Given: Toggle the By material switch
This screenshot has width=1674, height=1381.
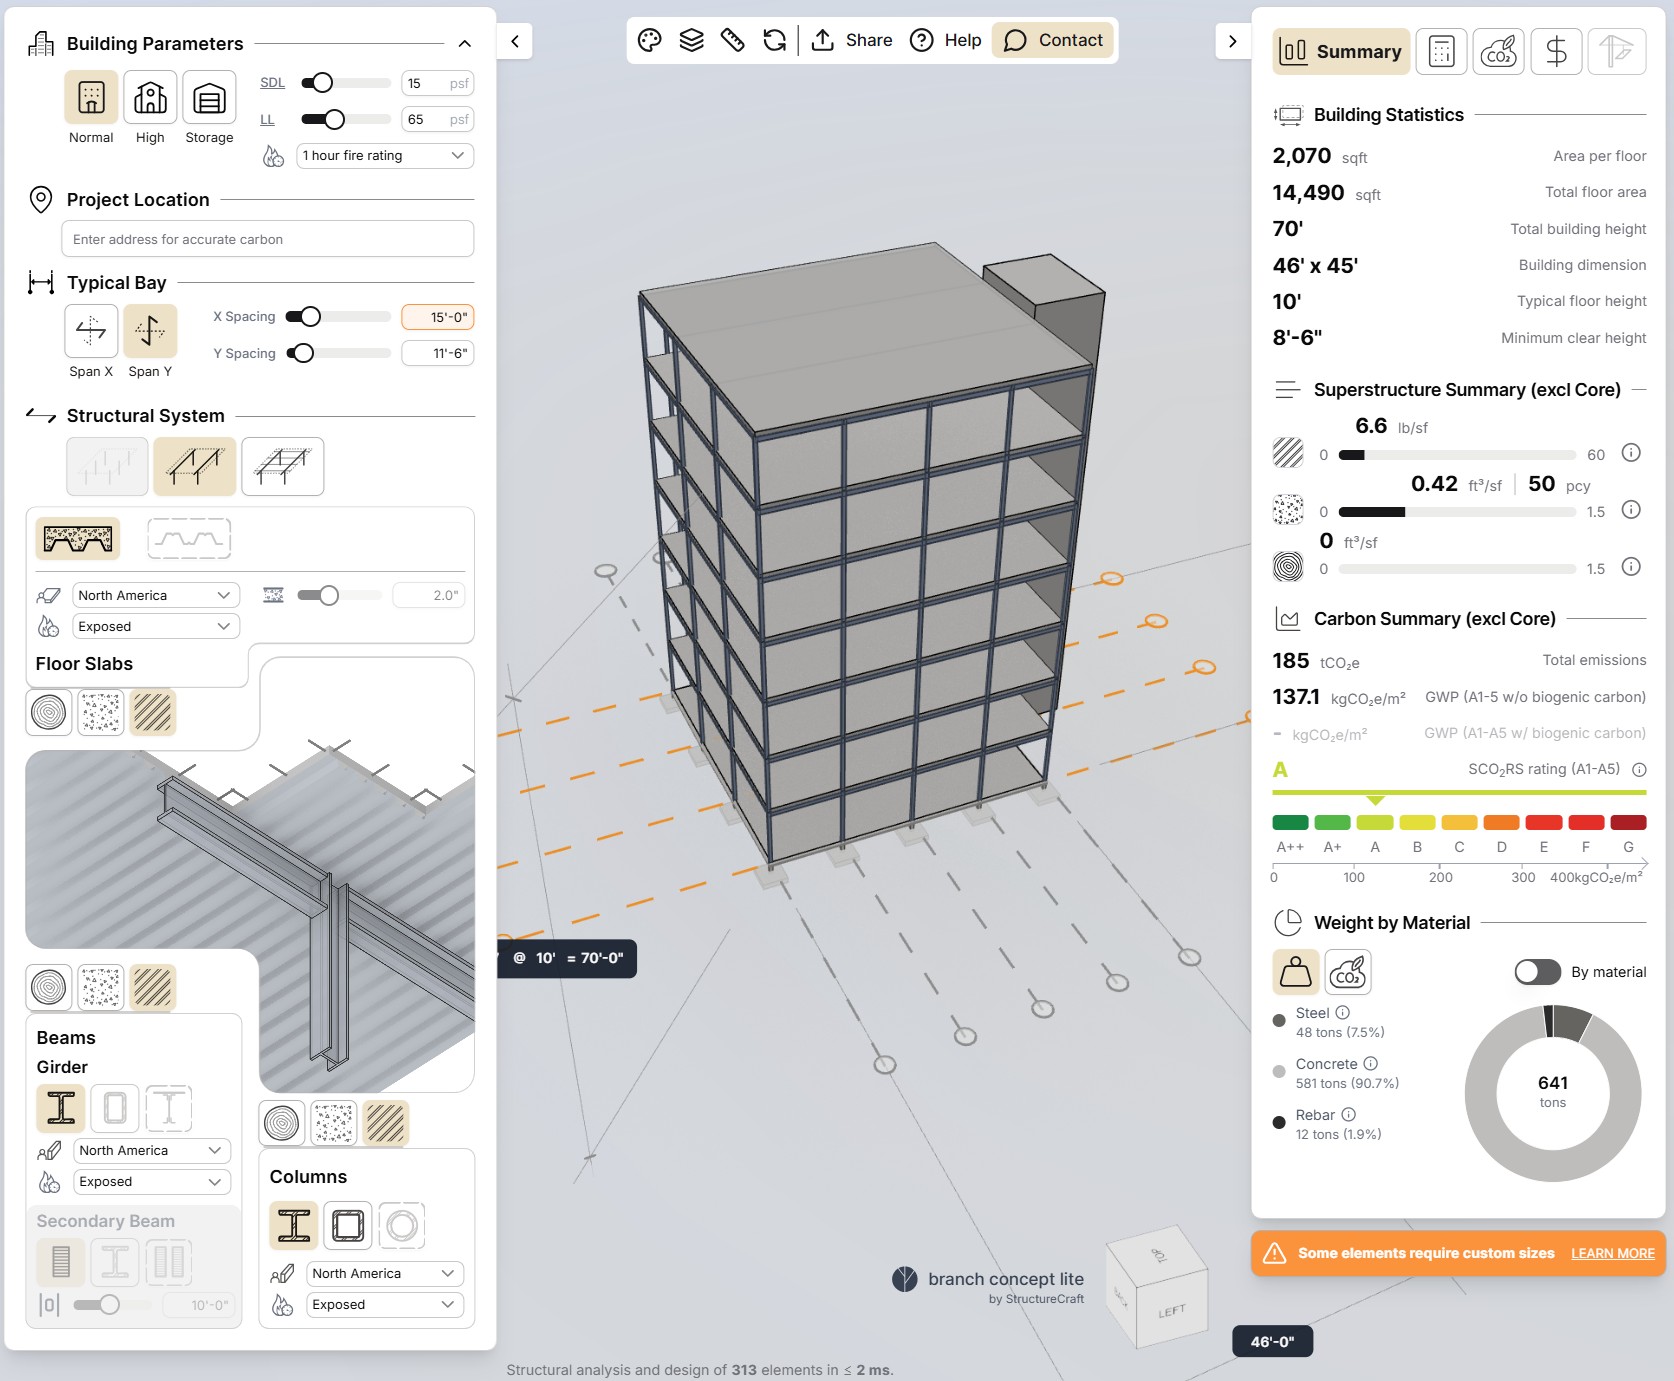Looking at the screenshot, I should (x=1537, y=972).
